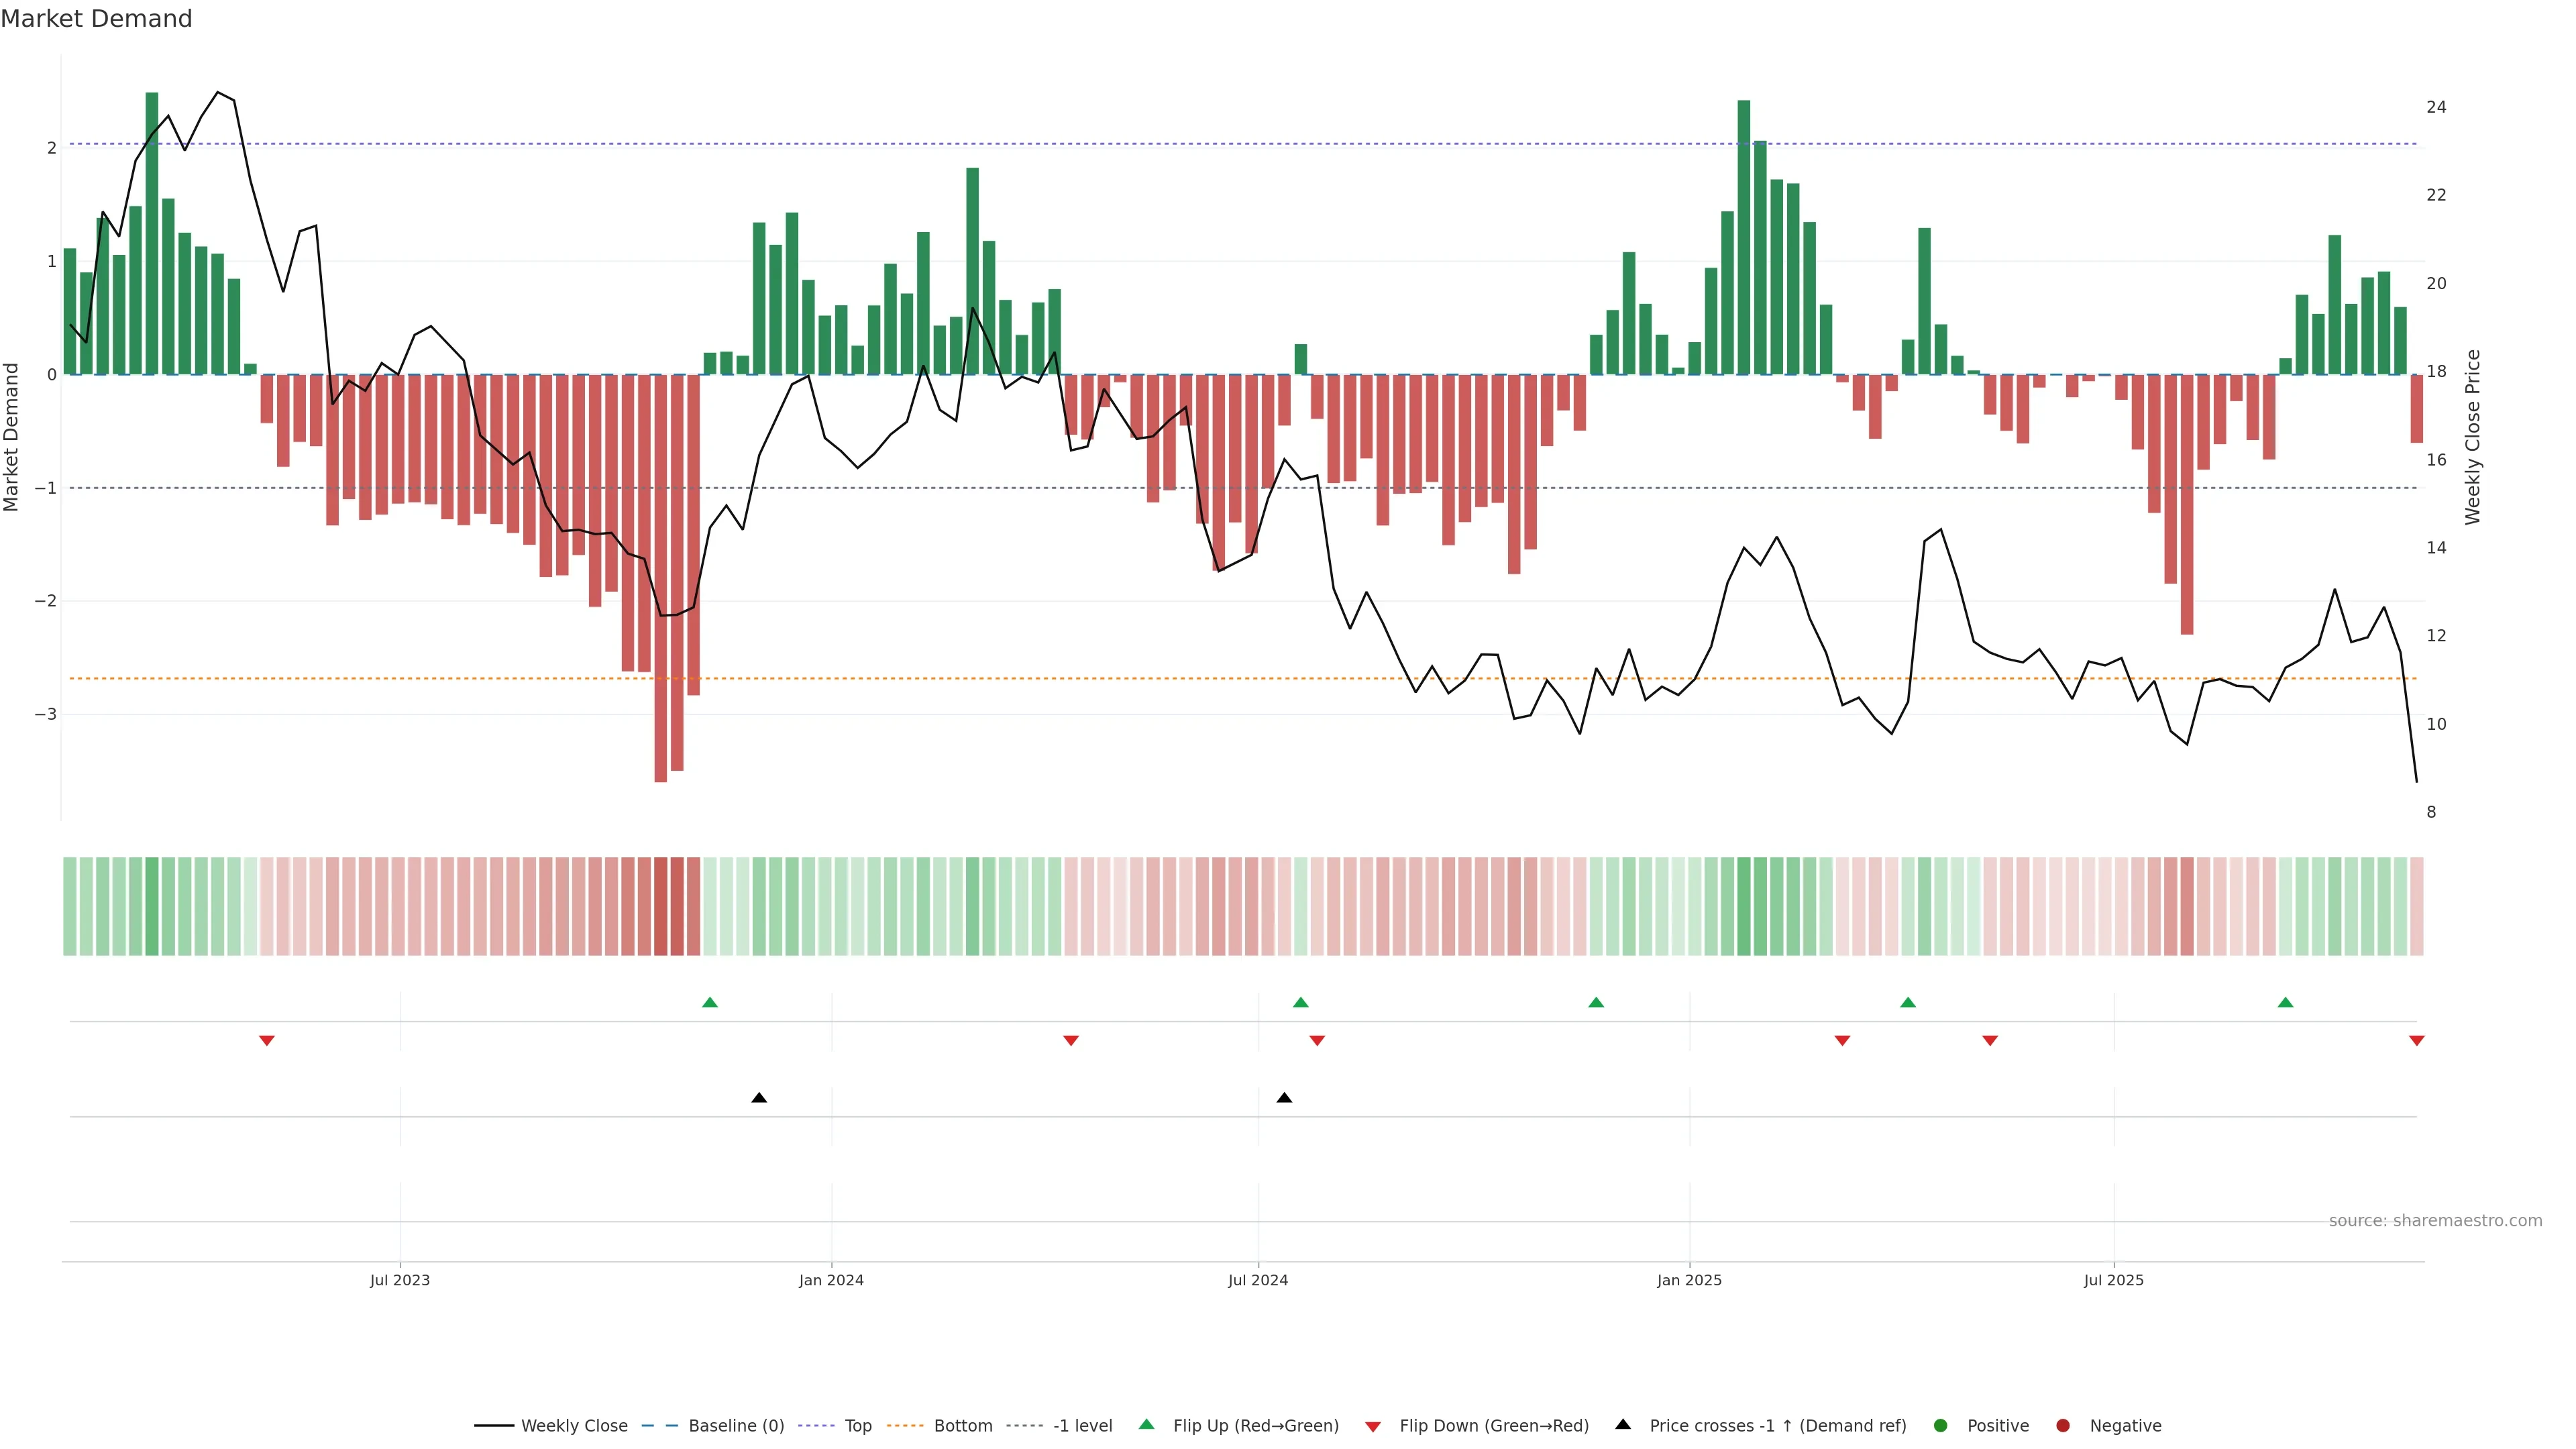Screen dimensions: 2576x1449
Task: Click the Jan 2025 x-axis label
Action: pos(1689,1280)
